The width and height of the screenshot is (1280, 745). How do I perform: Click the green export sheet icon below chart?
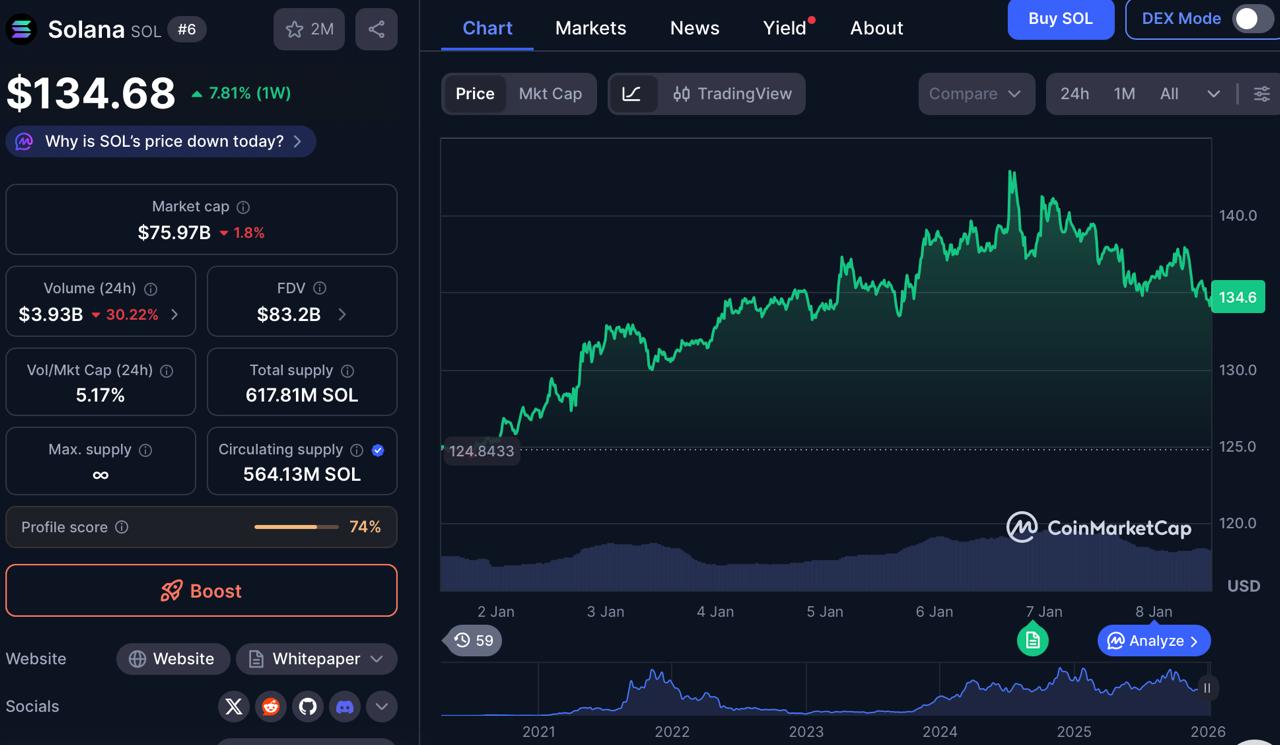point(1033,638)
